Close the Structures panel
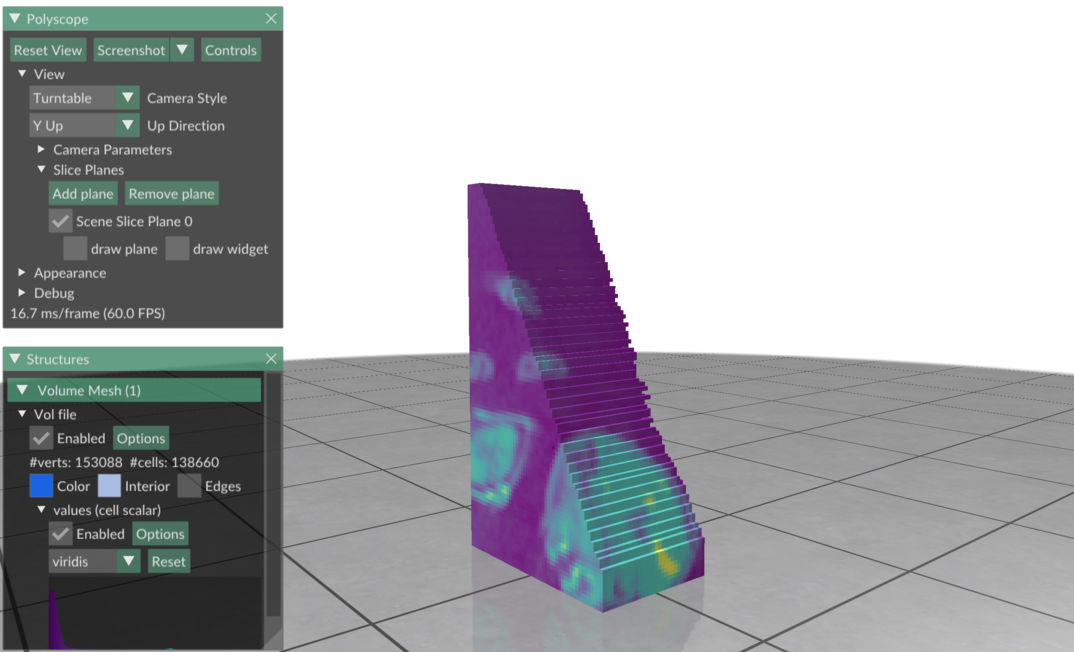The image size is (1074, 652). point(271,359)
